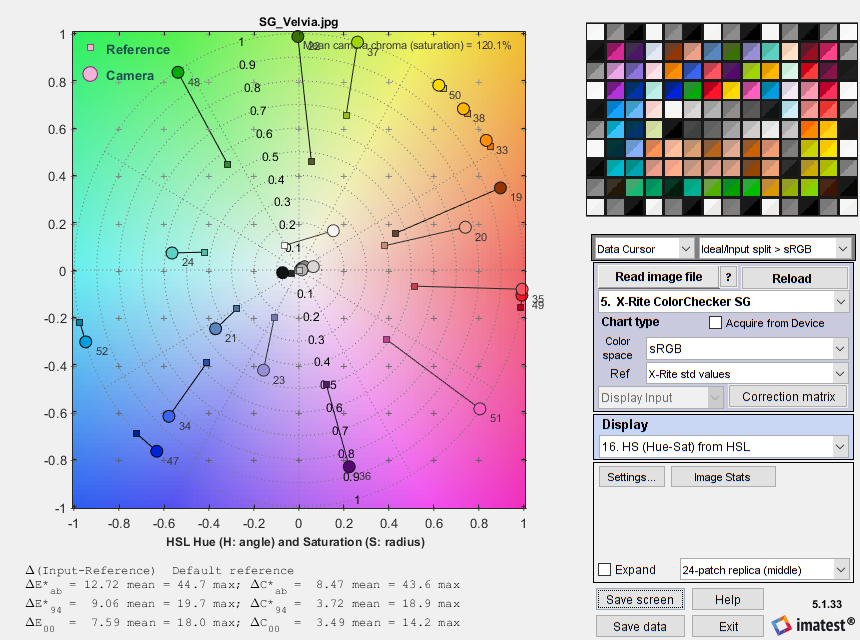Click camera data point labeled 48
Image resolution: width=860 pixels, height=640 pixels.
coord(178,72)
